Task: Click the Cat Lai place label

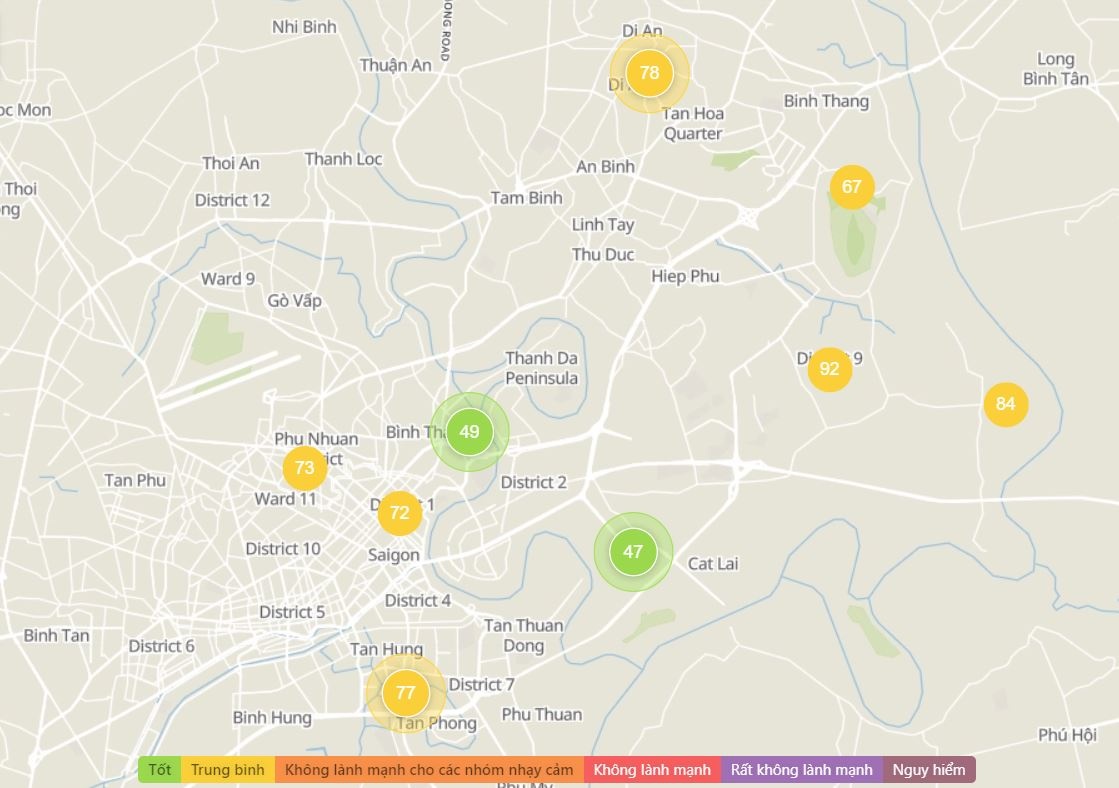Action: [x=713, y=564]
